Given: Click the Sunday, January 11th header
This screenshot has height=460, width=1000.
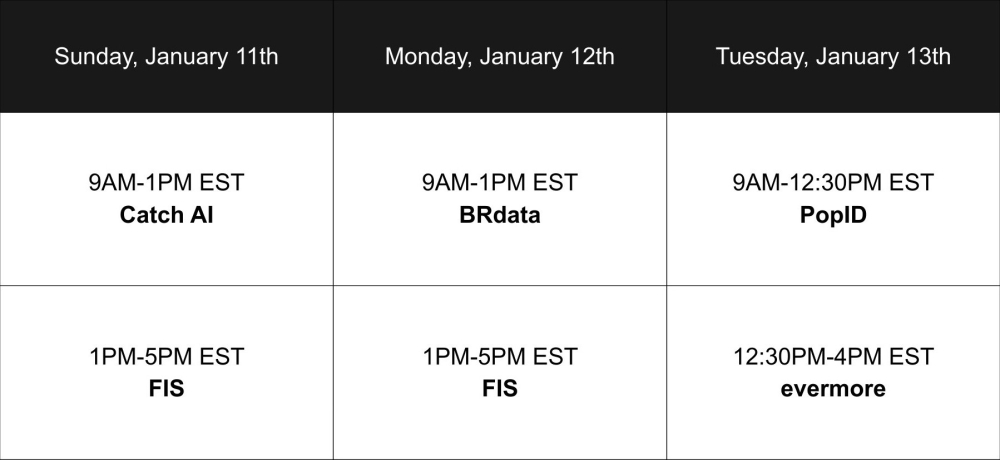Looking at the screenshot, I should [166, 56].
